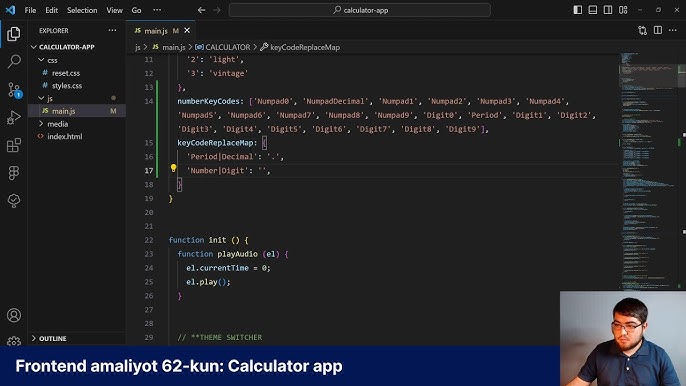Open reset.css in the explorer
This screenshot has height=386, width=686.
[66, 73]
